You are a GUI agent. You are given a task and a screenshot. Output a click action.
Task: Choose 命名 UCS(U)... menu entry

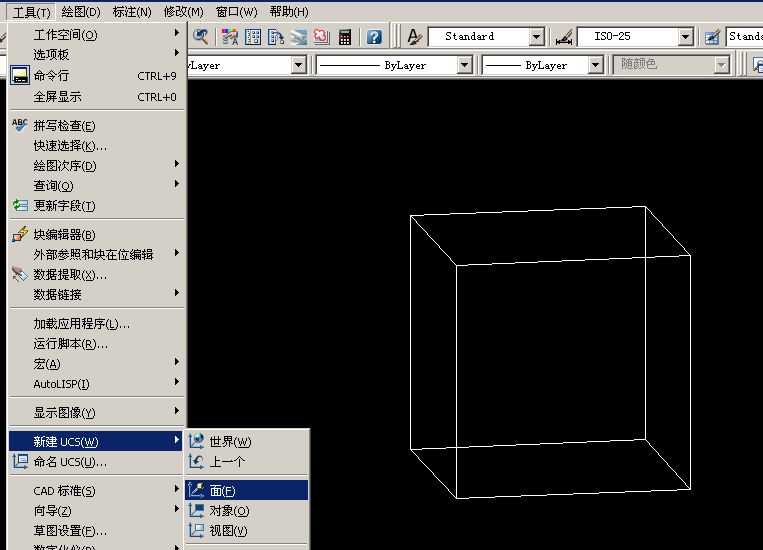coord(97,461)
